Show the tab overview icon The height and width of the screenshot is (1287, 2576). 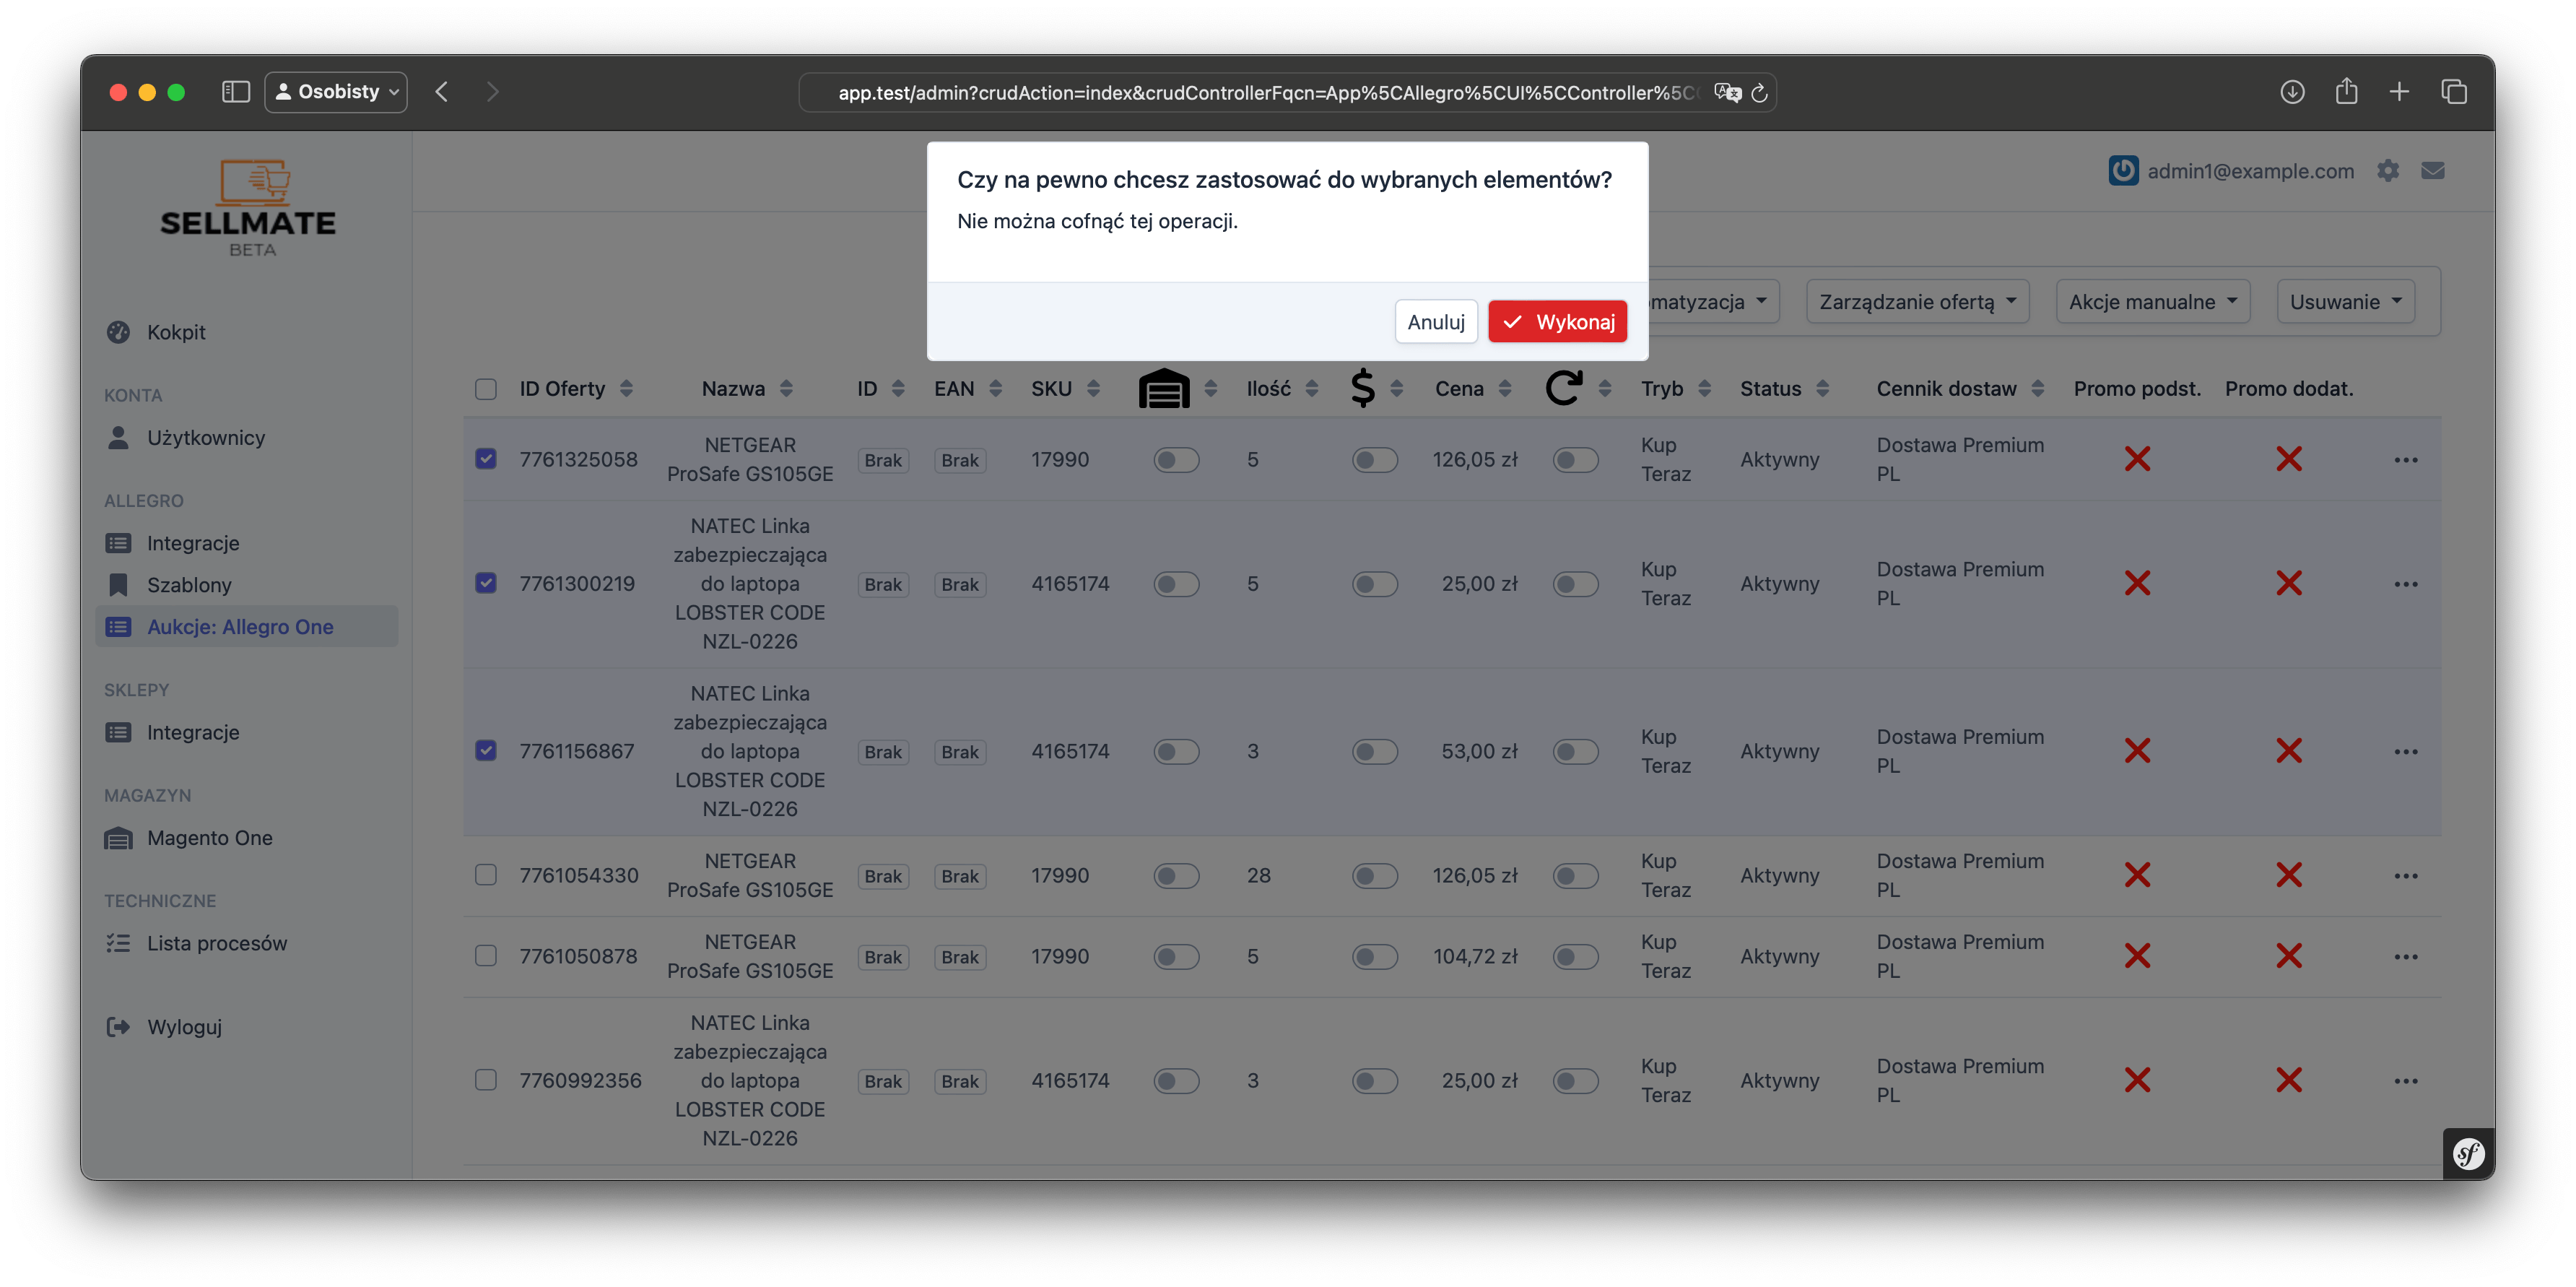pyautogui.click(x=2454, y=92)
